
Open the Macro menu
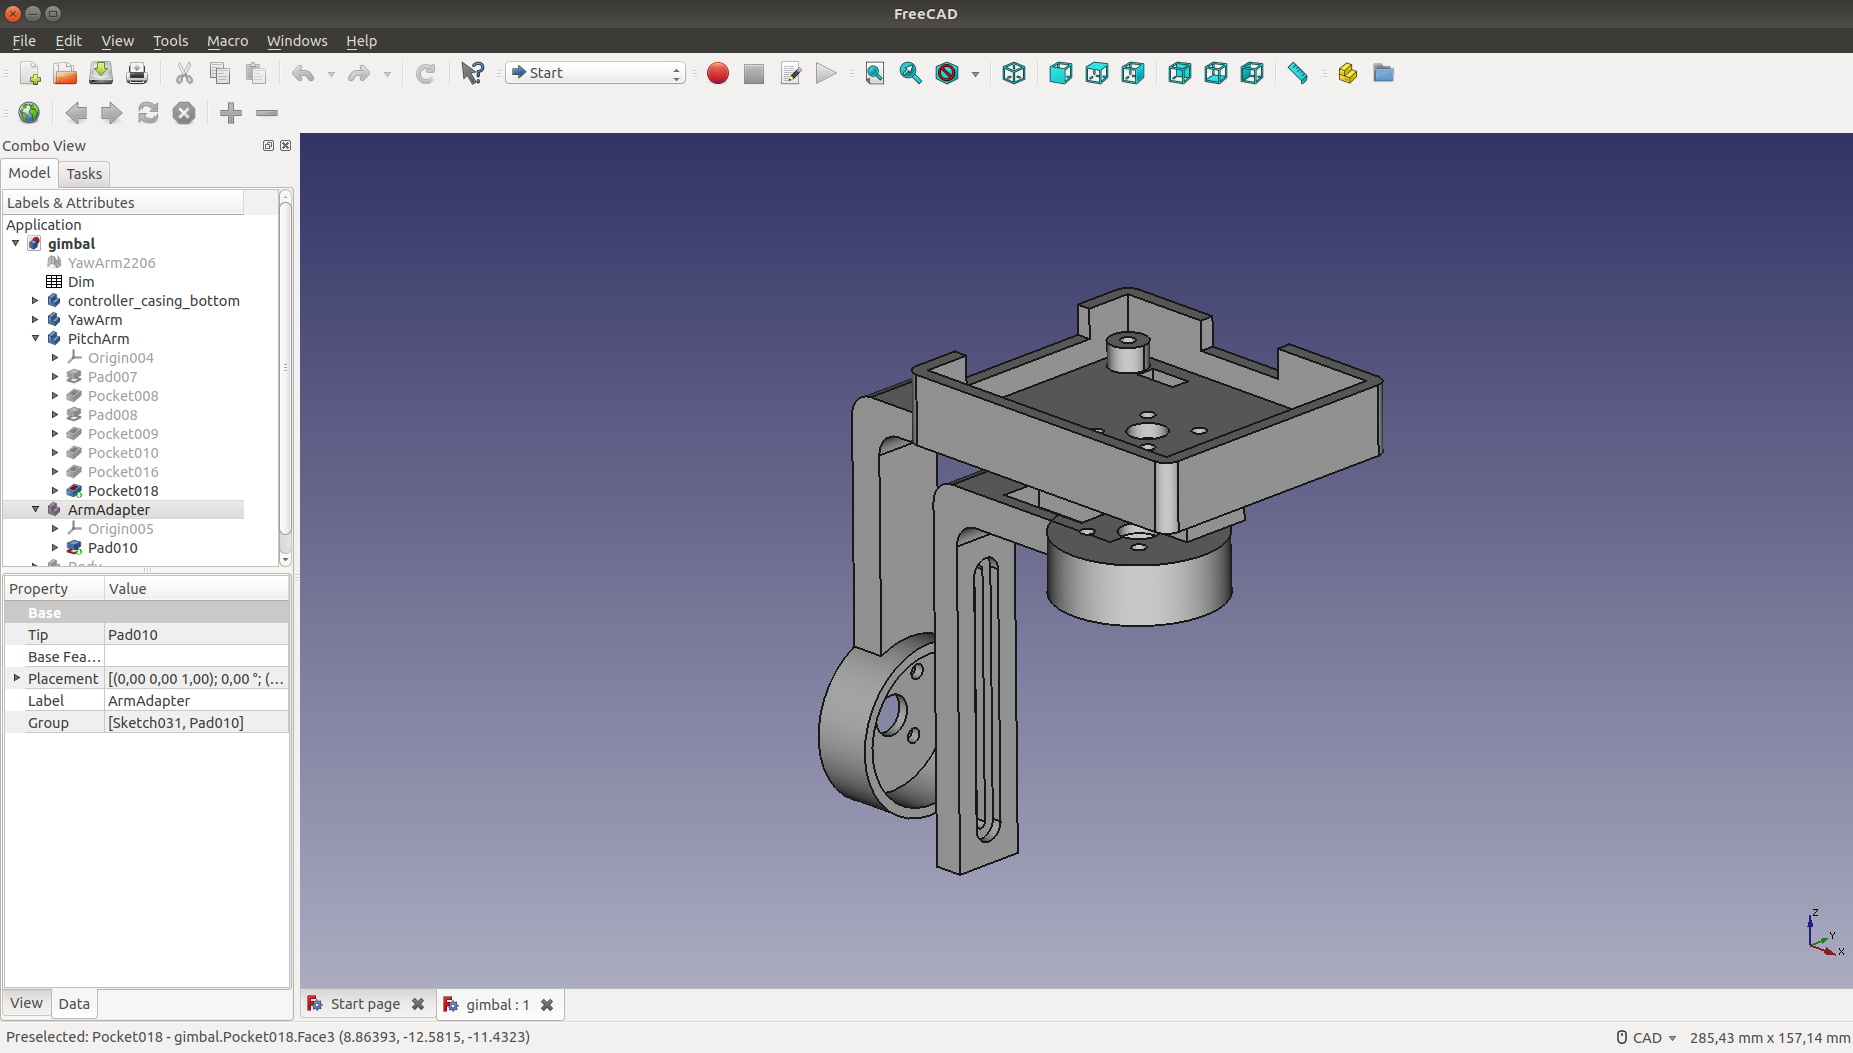tap(227, 41)
